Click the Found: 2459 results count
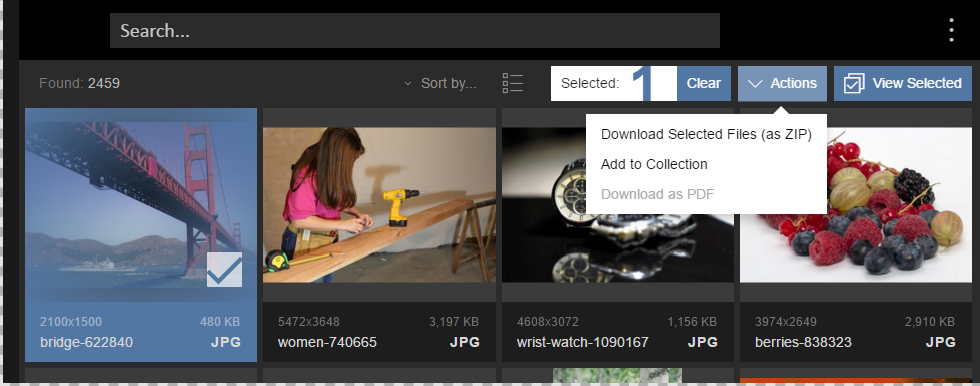The height and width of the screenshot is (386, 980). pos(79,83)
